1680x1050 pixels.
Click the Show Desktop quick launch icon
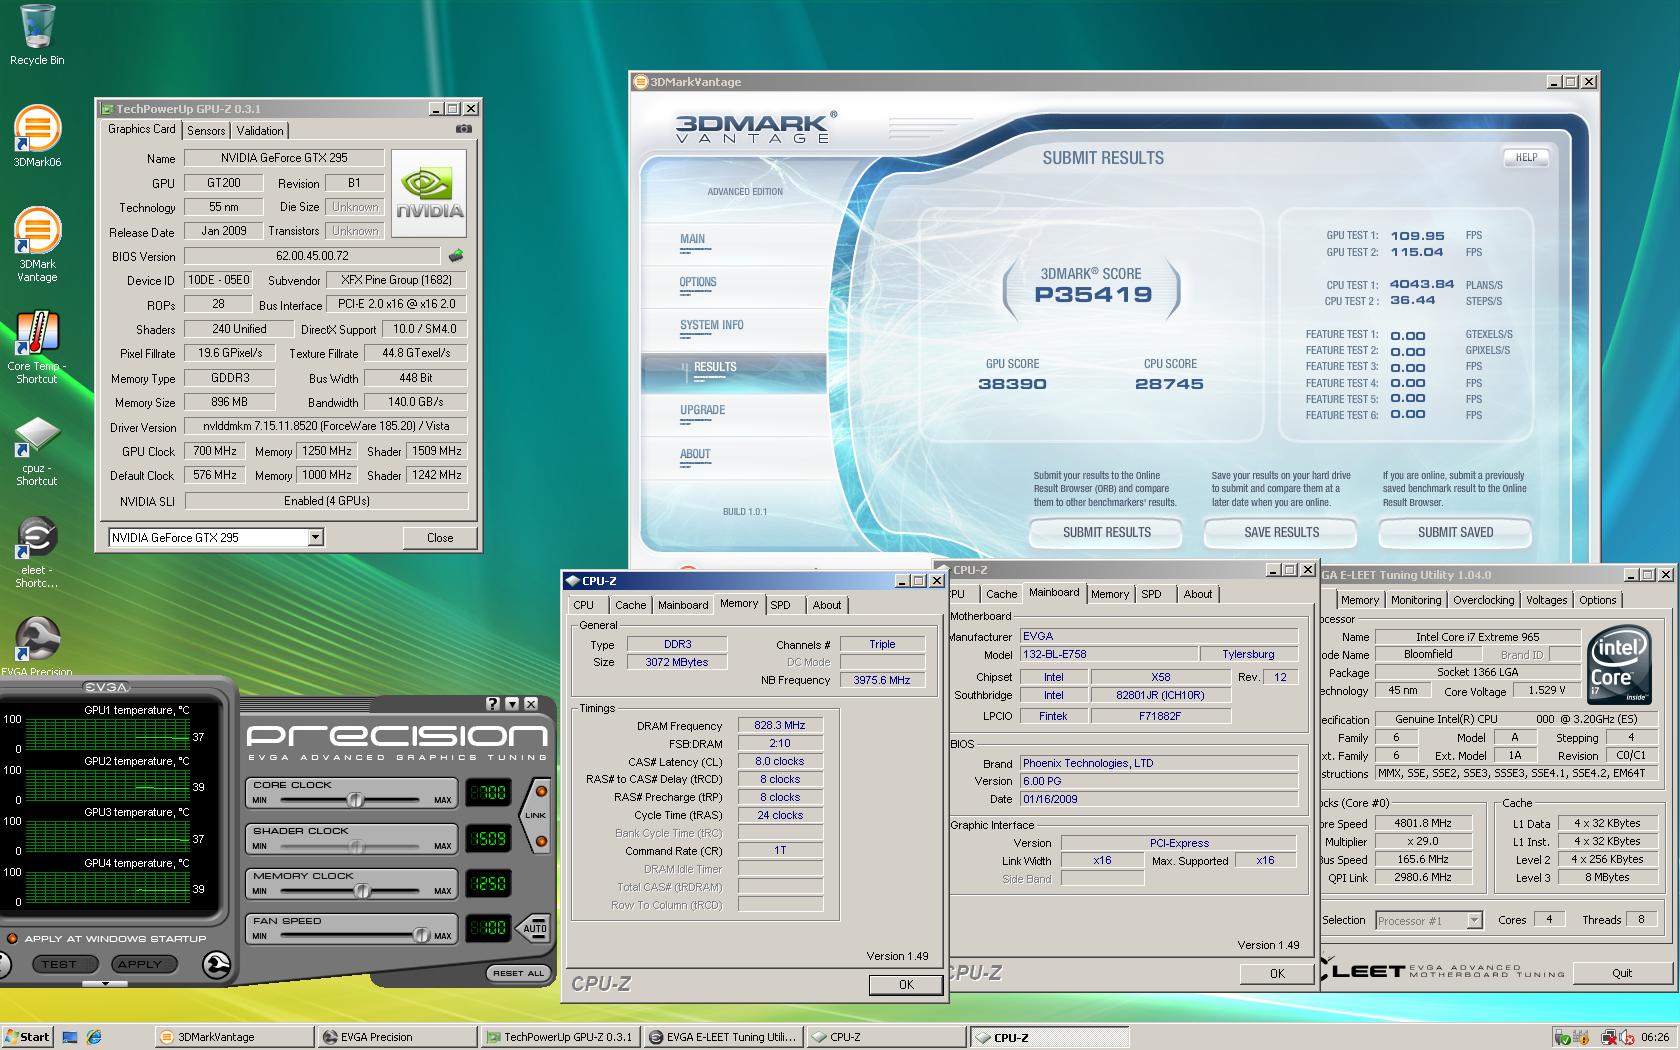[x=70, y=1037]
